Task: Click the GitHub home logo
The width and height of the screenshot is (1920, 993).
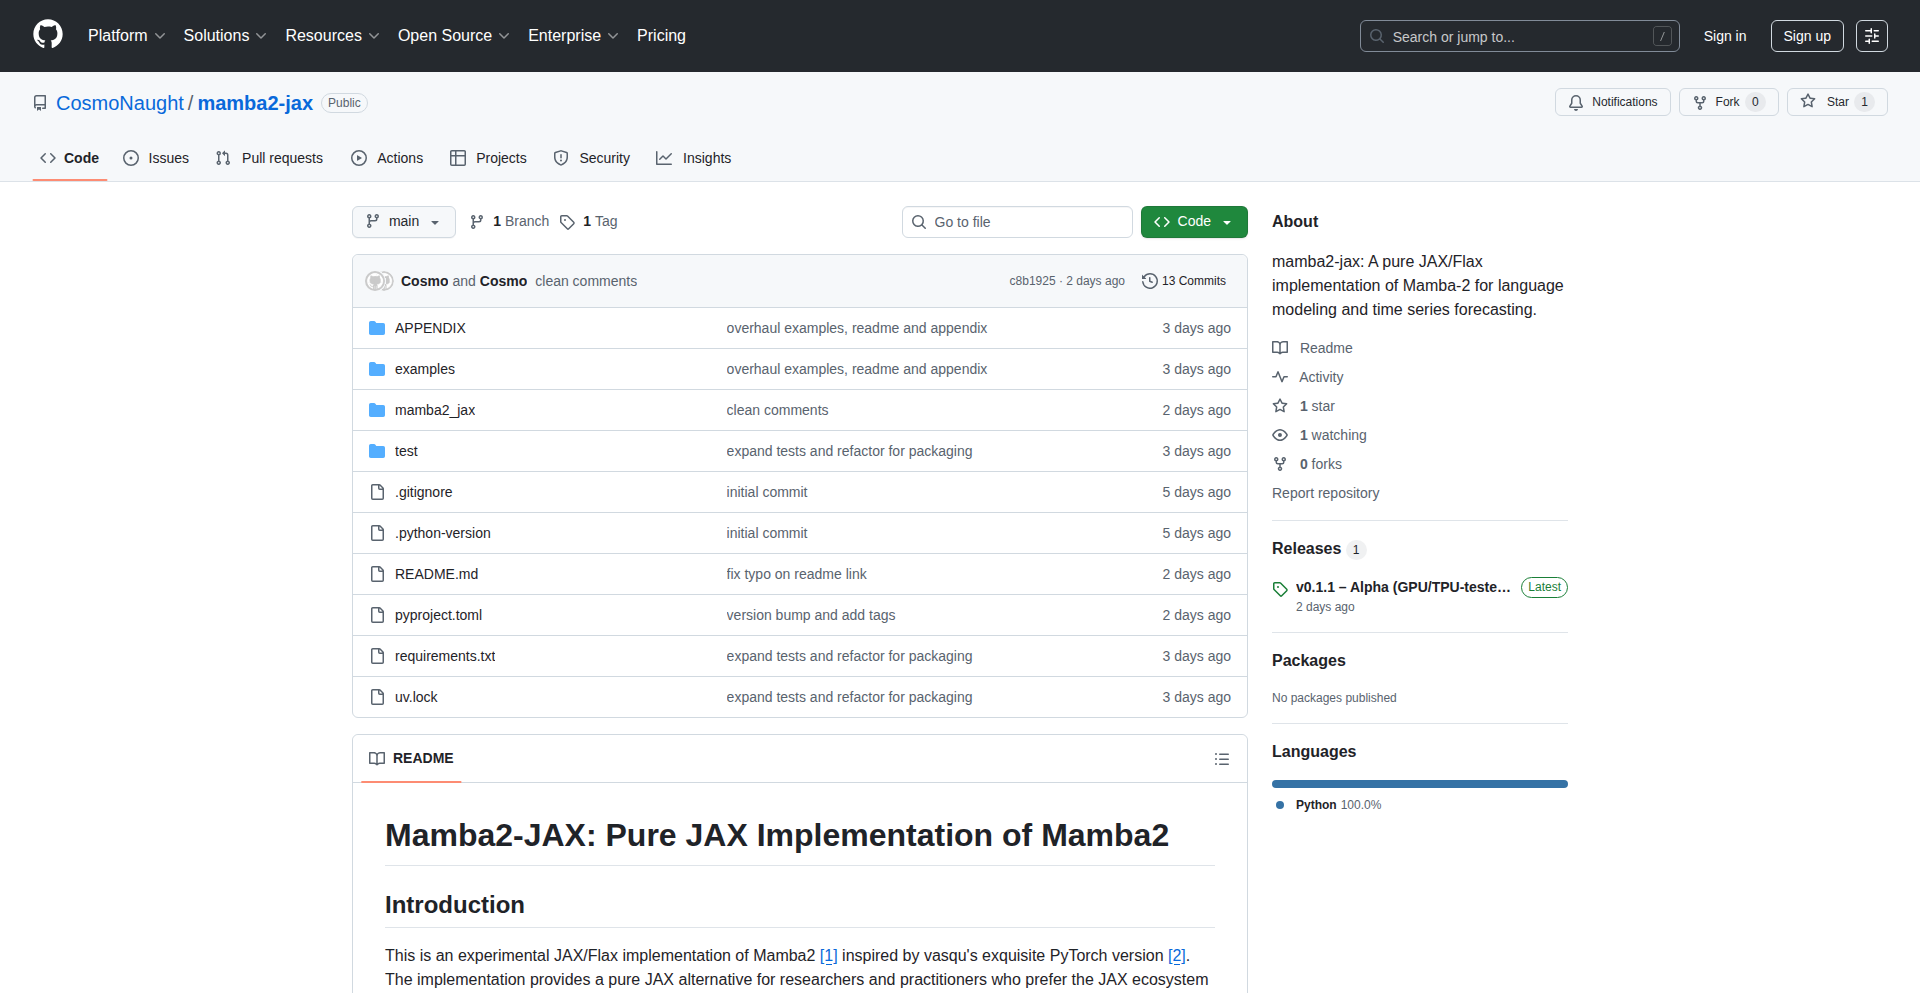Action: 46,35
